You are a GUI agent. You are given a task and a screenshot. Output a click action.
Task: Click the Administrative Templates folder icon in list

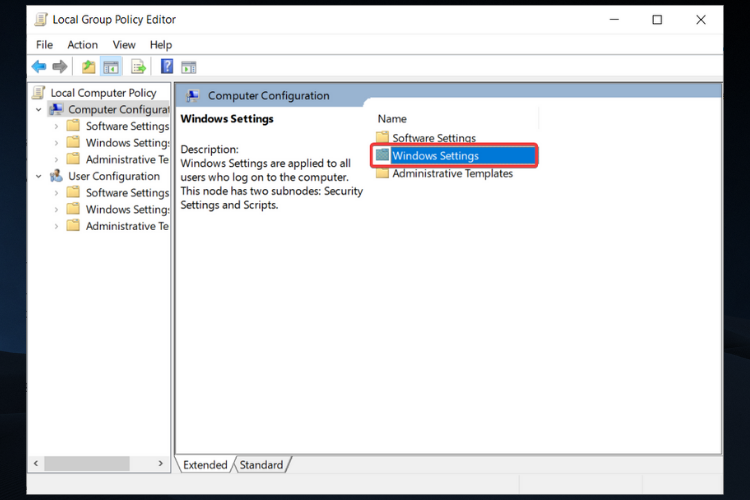382,173
